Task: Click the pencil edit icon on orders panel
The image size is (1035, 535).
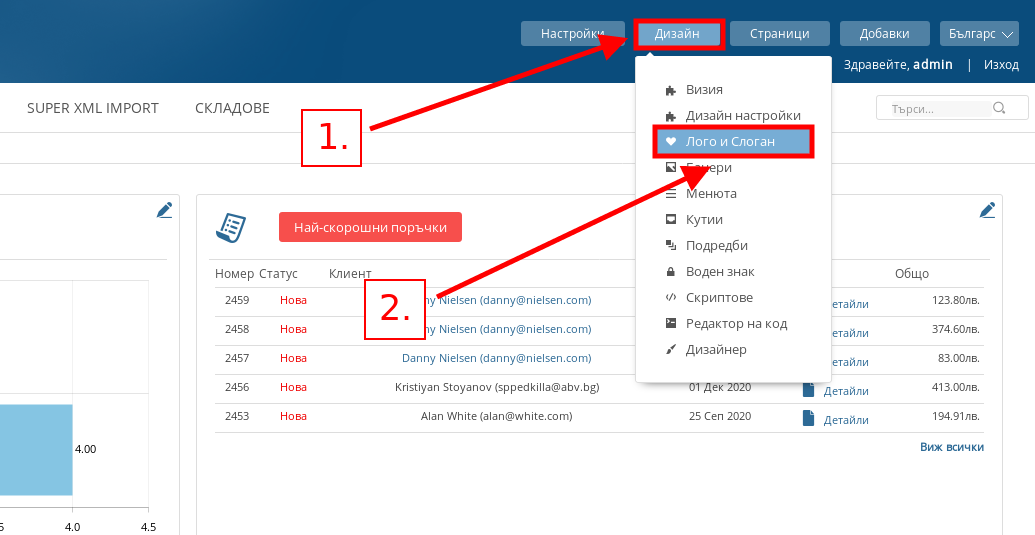Action: pyautogui.click(x=987, y=210)
